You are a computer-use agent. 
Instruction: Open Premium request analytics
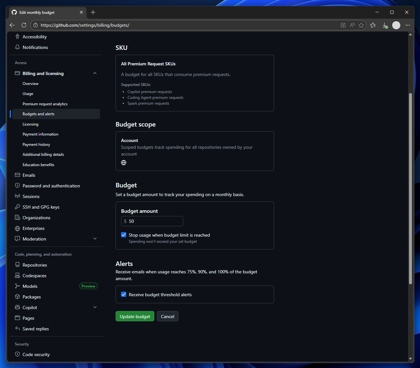coord(45,104)
